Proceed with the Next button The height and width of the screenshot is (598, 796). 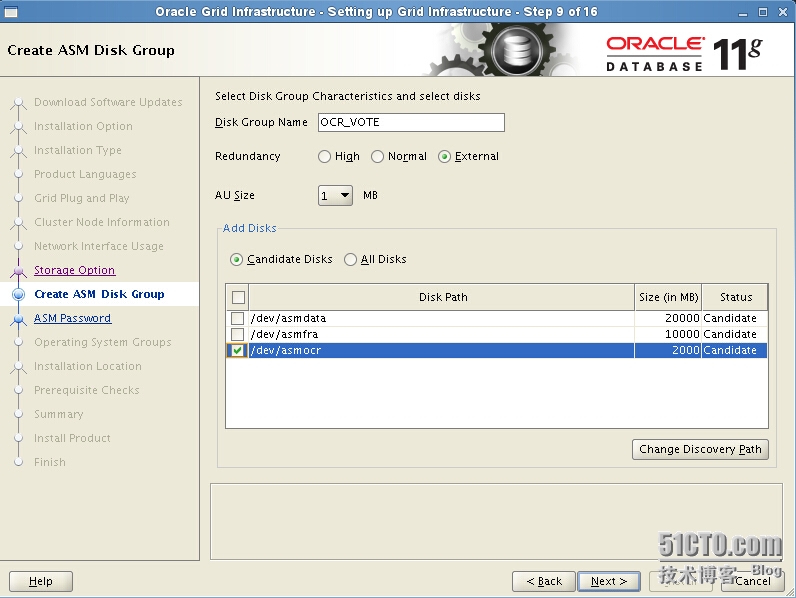[x=609, y=581]
